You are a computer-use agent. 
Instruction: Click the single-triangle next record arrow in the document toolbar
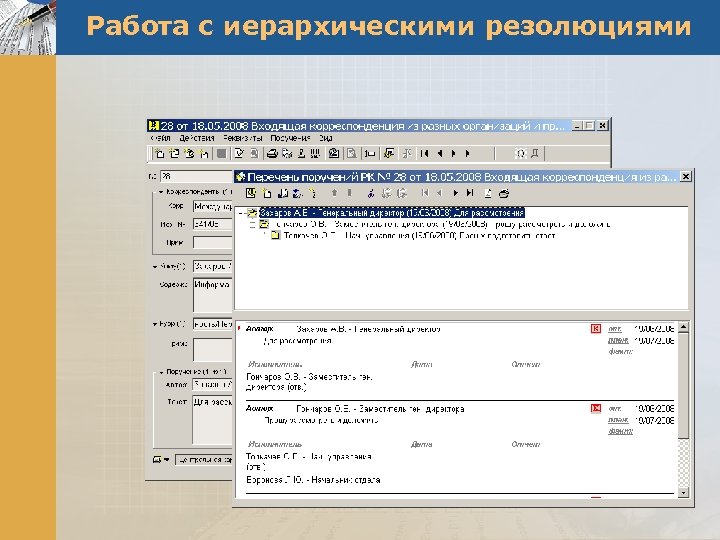(x=454, y=153)
